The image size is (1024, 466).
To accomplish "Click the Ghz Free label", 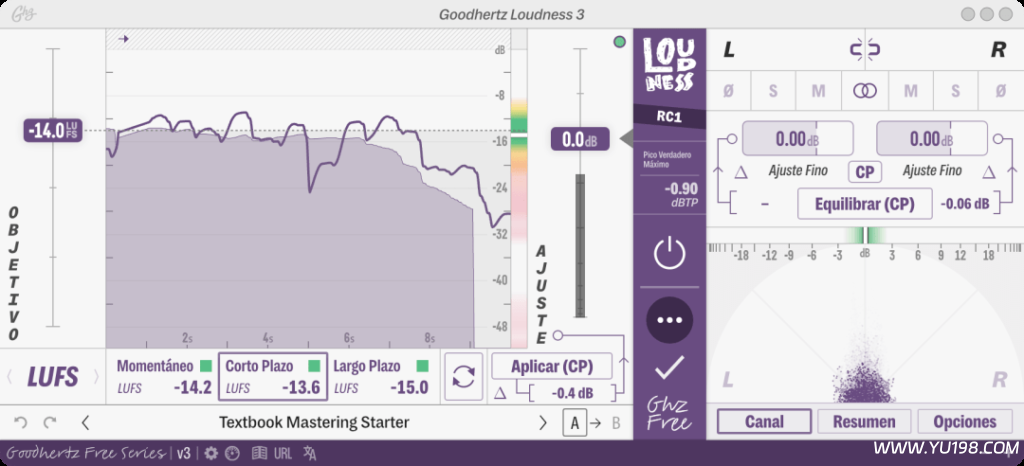I will pyautogui.click(x=669, y=412).
